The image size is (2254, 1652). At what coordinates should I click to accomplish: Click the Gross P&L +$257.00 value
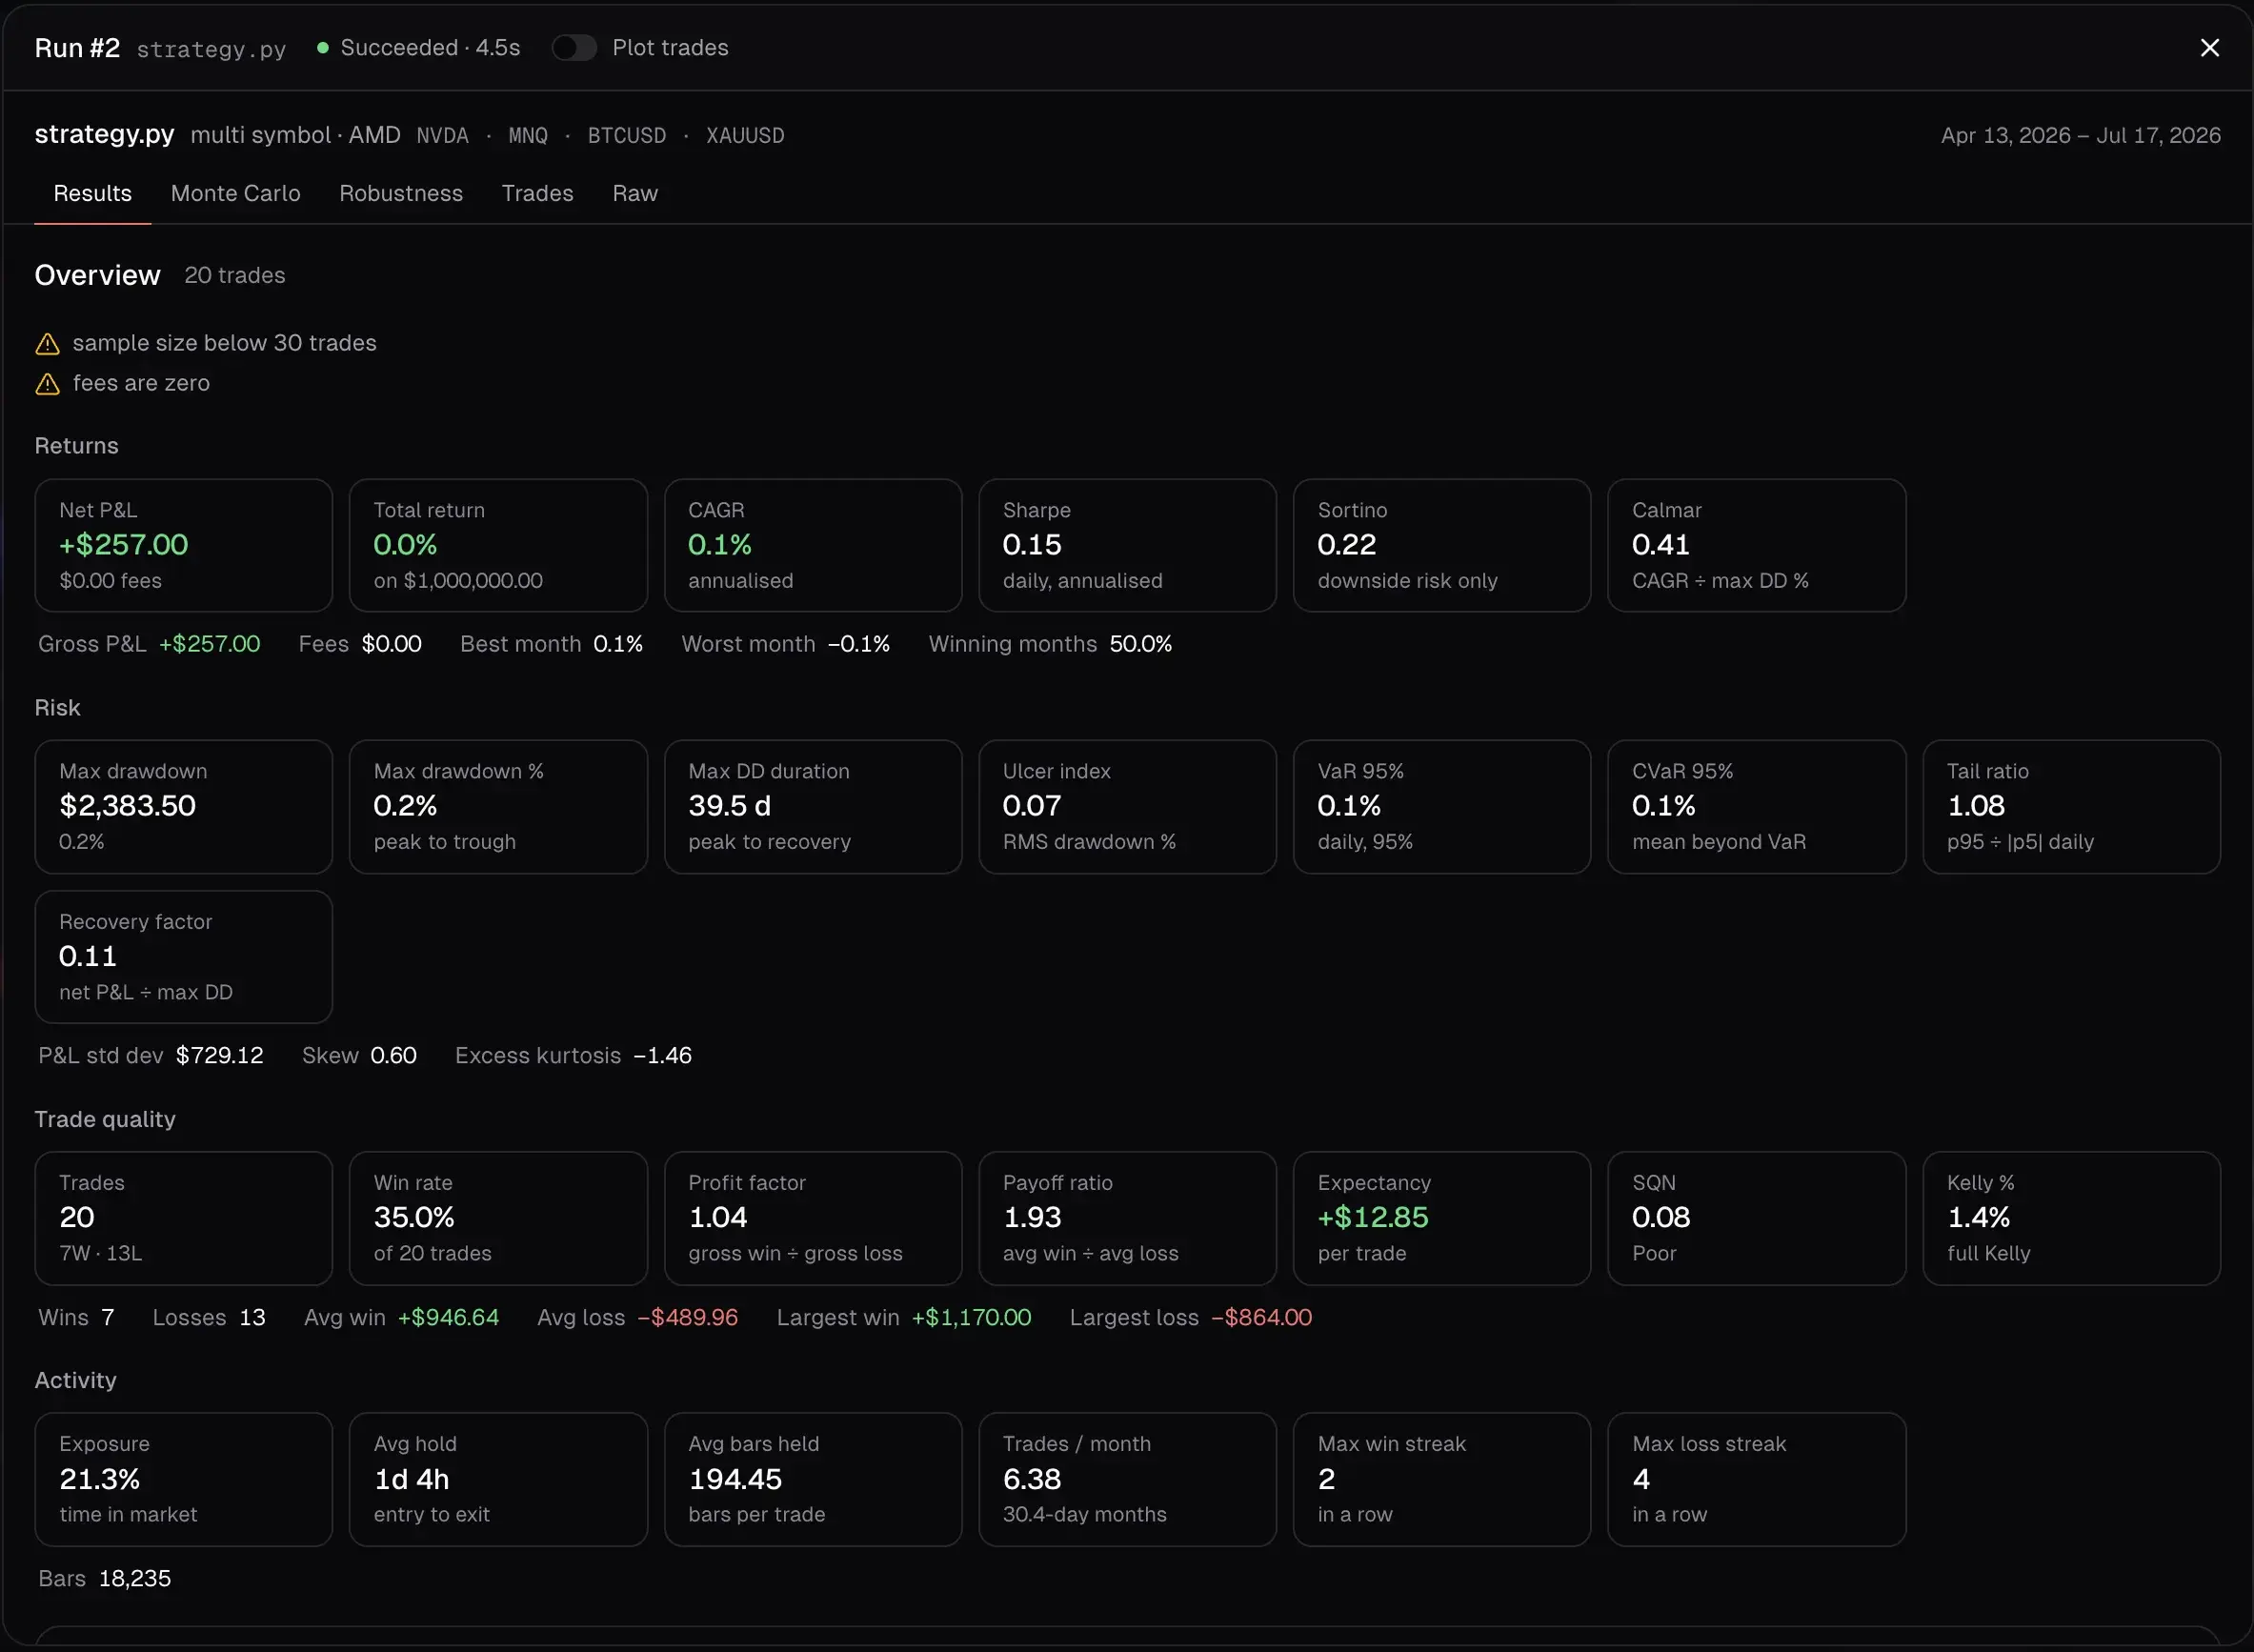[209, 644]
